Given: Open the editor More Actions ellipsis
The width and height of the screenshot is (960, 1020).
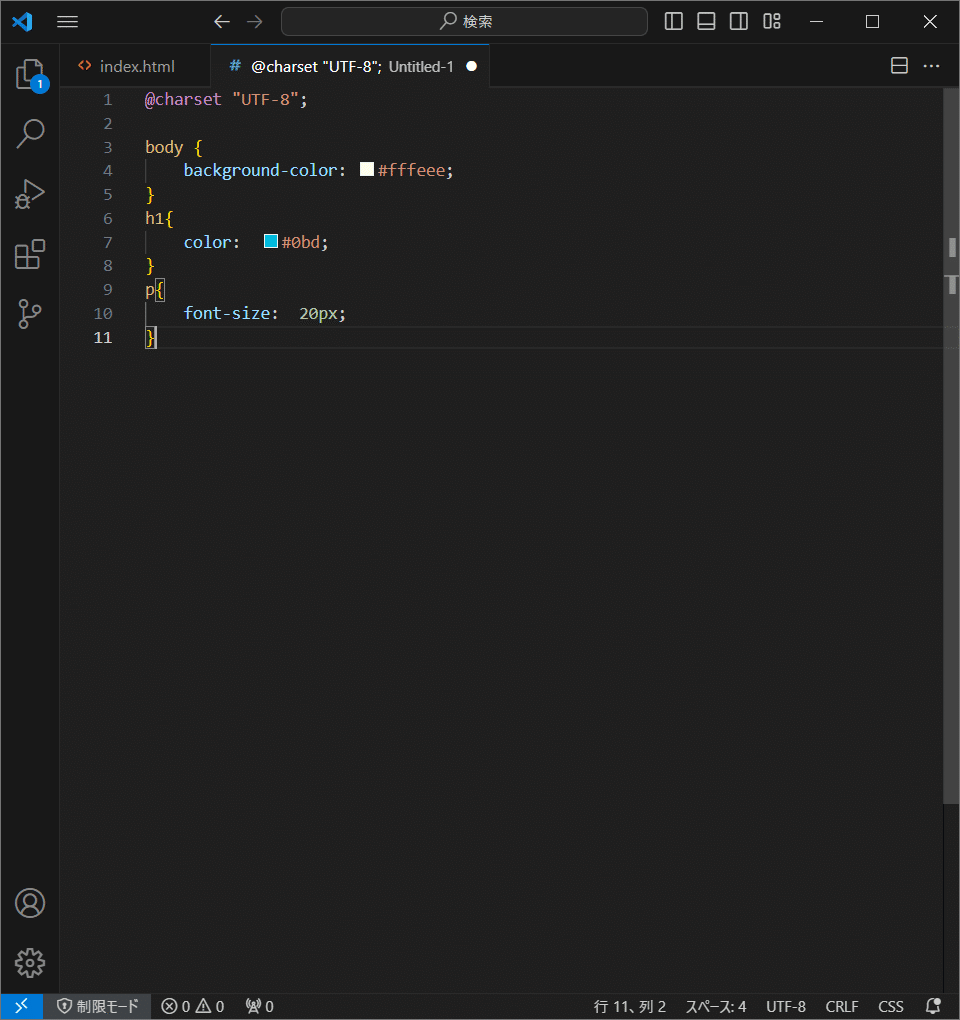Looking at the screenshot, I should [x=931, y=66].
